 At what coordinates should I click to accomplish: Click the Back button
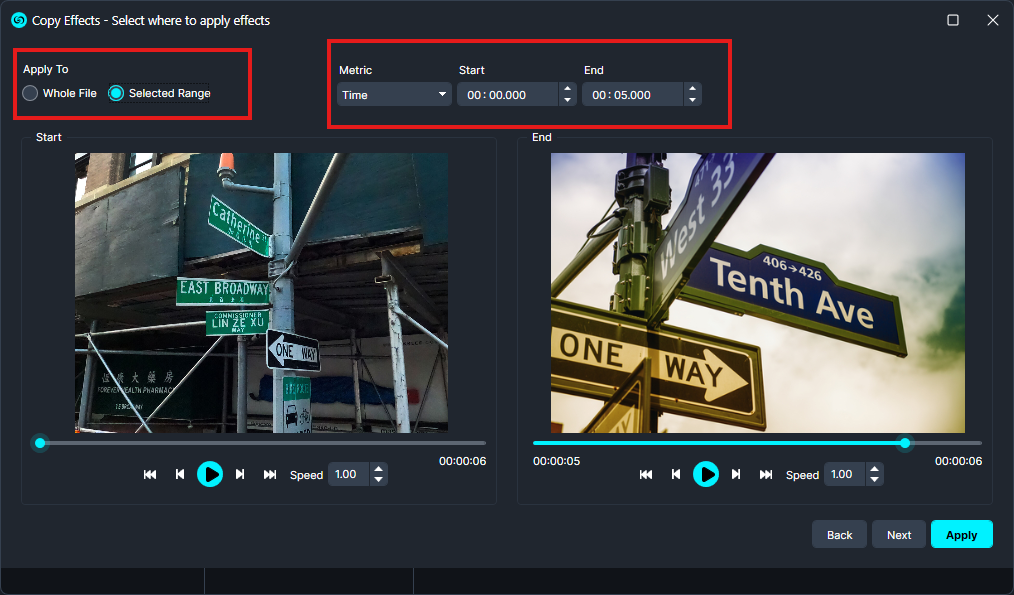pyautogui.click(x=839, y=535)
